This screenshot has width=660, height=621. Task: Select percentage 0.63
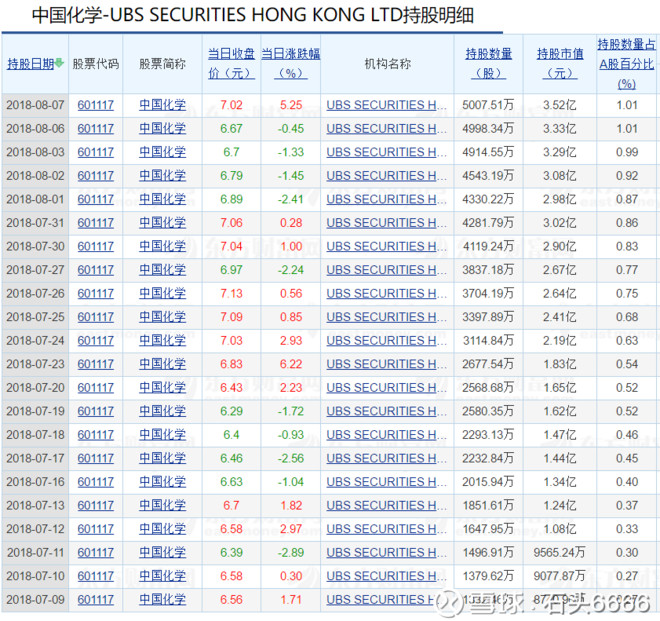[x=627, y=341]
